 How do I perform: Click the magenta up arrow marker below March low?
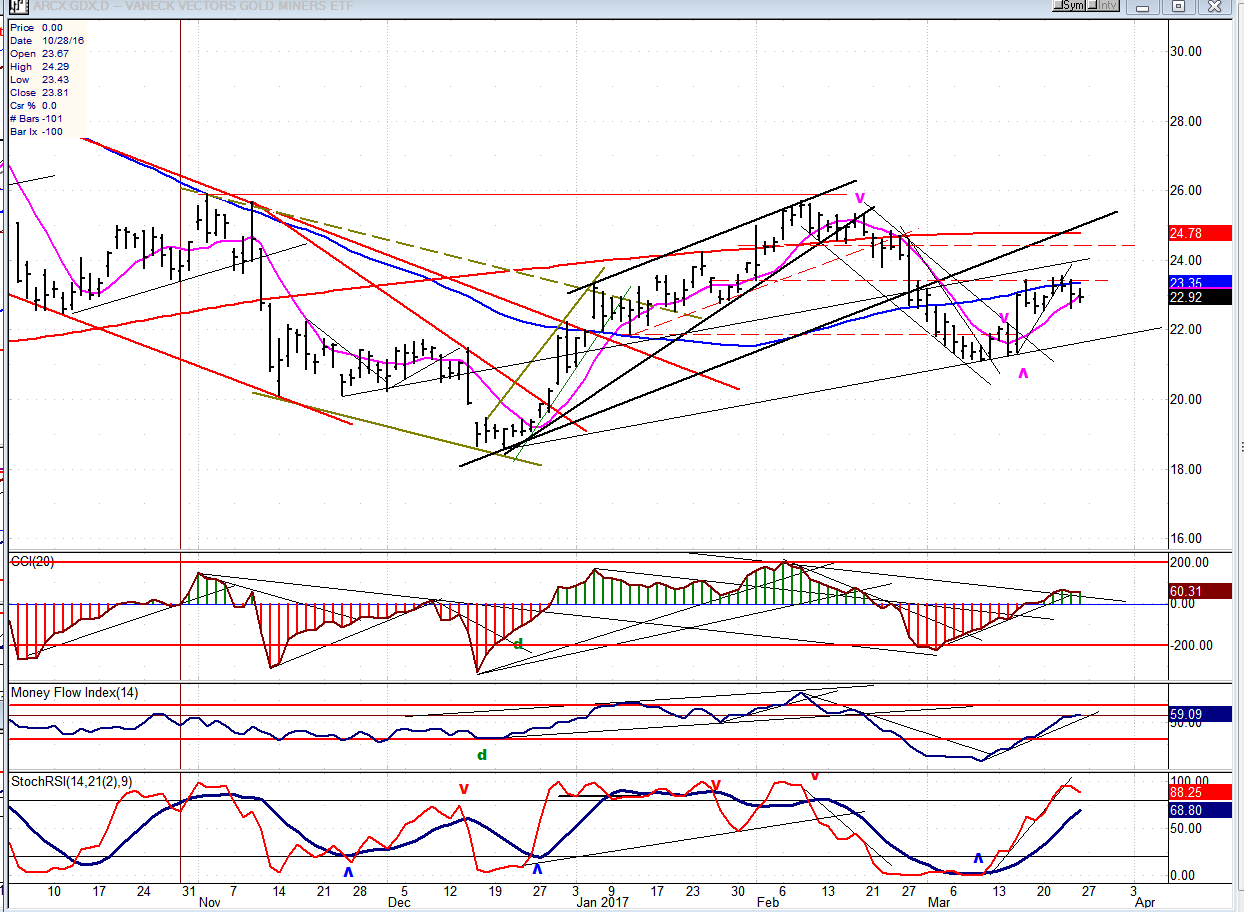pos(1022,373)
